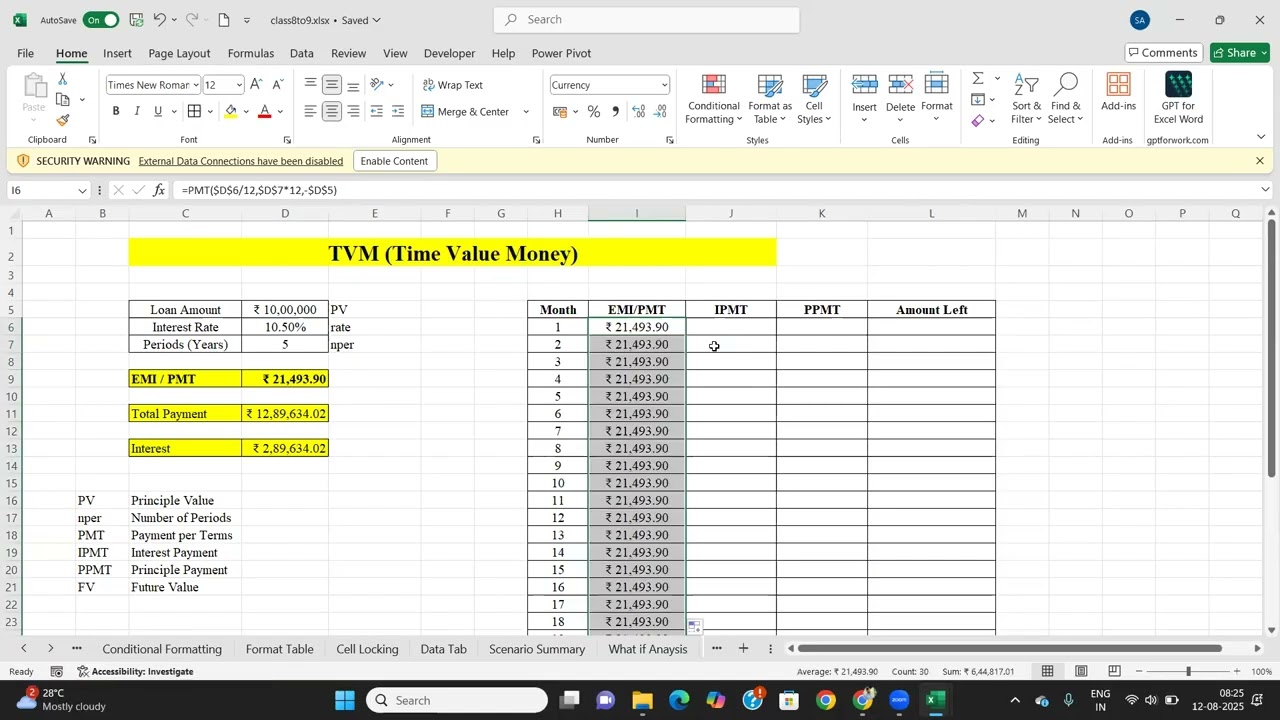This screenshot has width=1280, height=720.
Task: Expand Merge & Center dropdown arrow
Action: 526,112
